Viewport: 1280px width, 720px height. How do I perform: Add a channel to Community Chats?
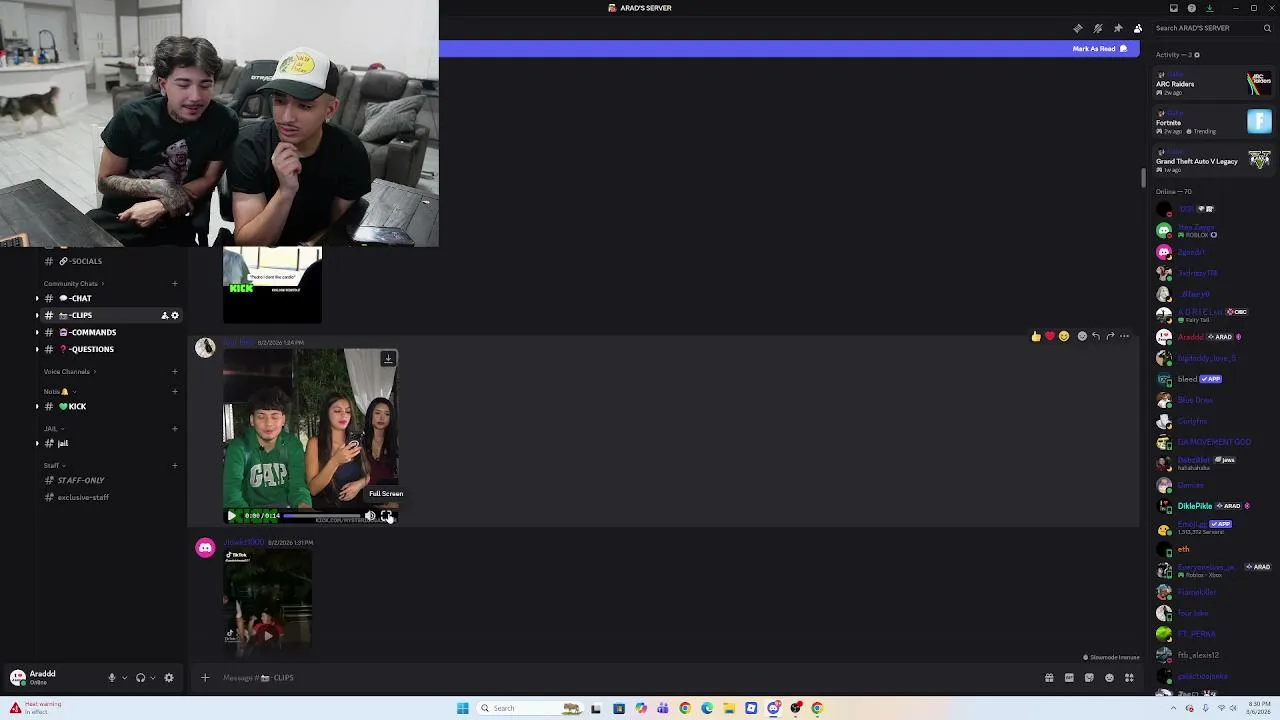tap(175, 283)
